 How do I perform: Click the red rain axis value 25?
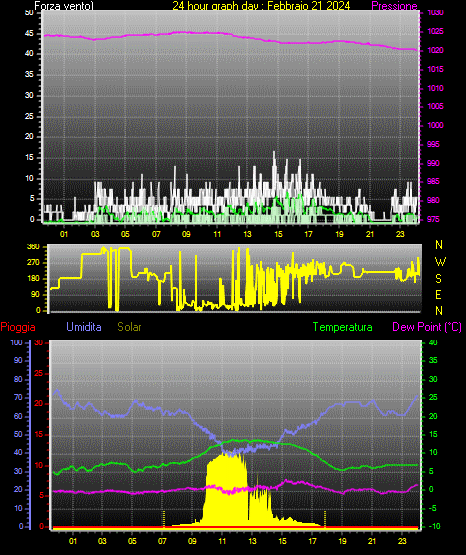(x=39, y=373)
